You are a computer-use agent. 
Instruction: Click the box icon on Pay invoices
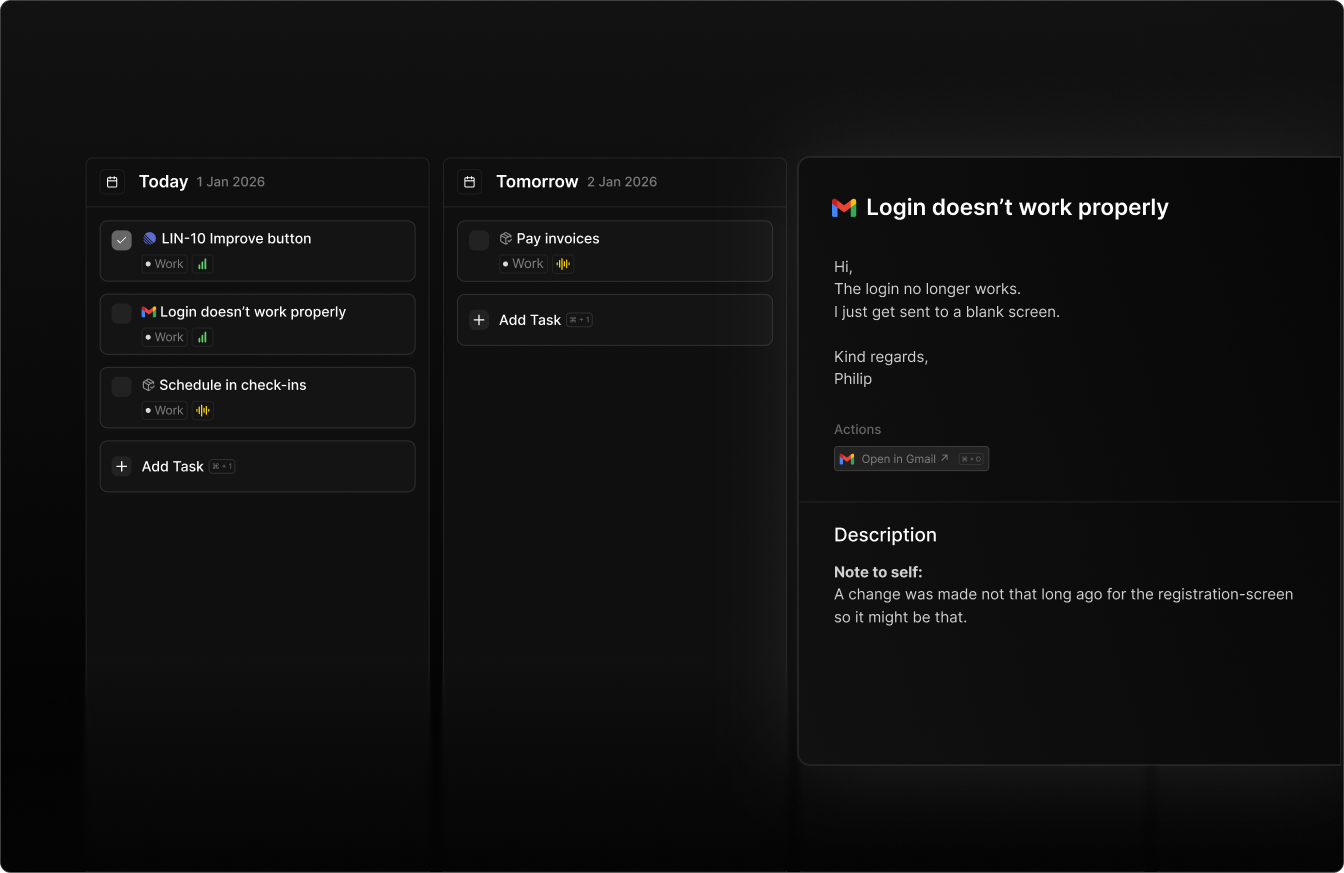pos(506,239)
